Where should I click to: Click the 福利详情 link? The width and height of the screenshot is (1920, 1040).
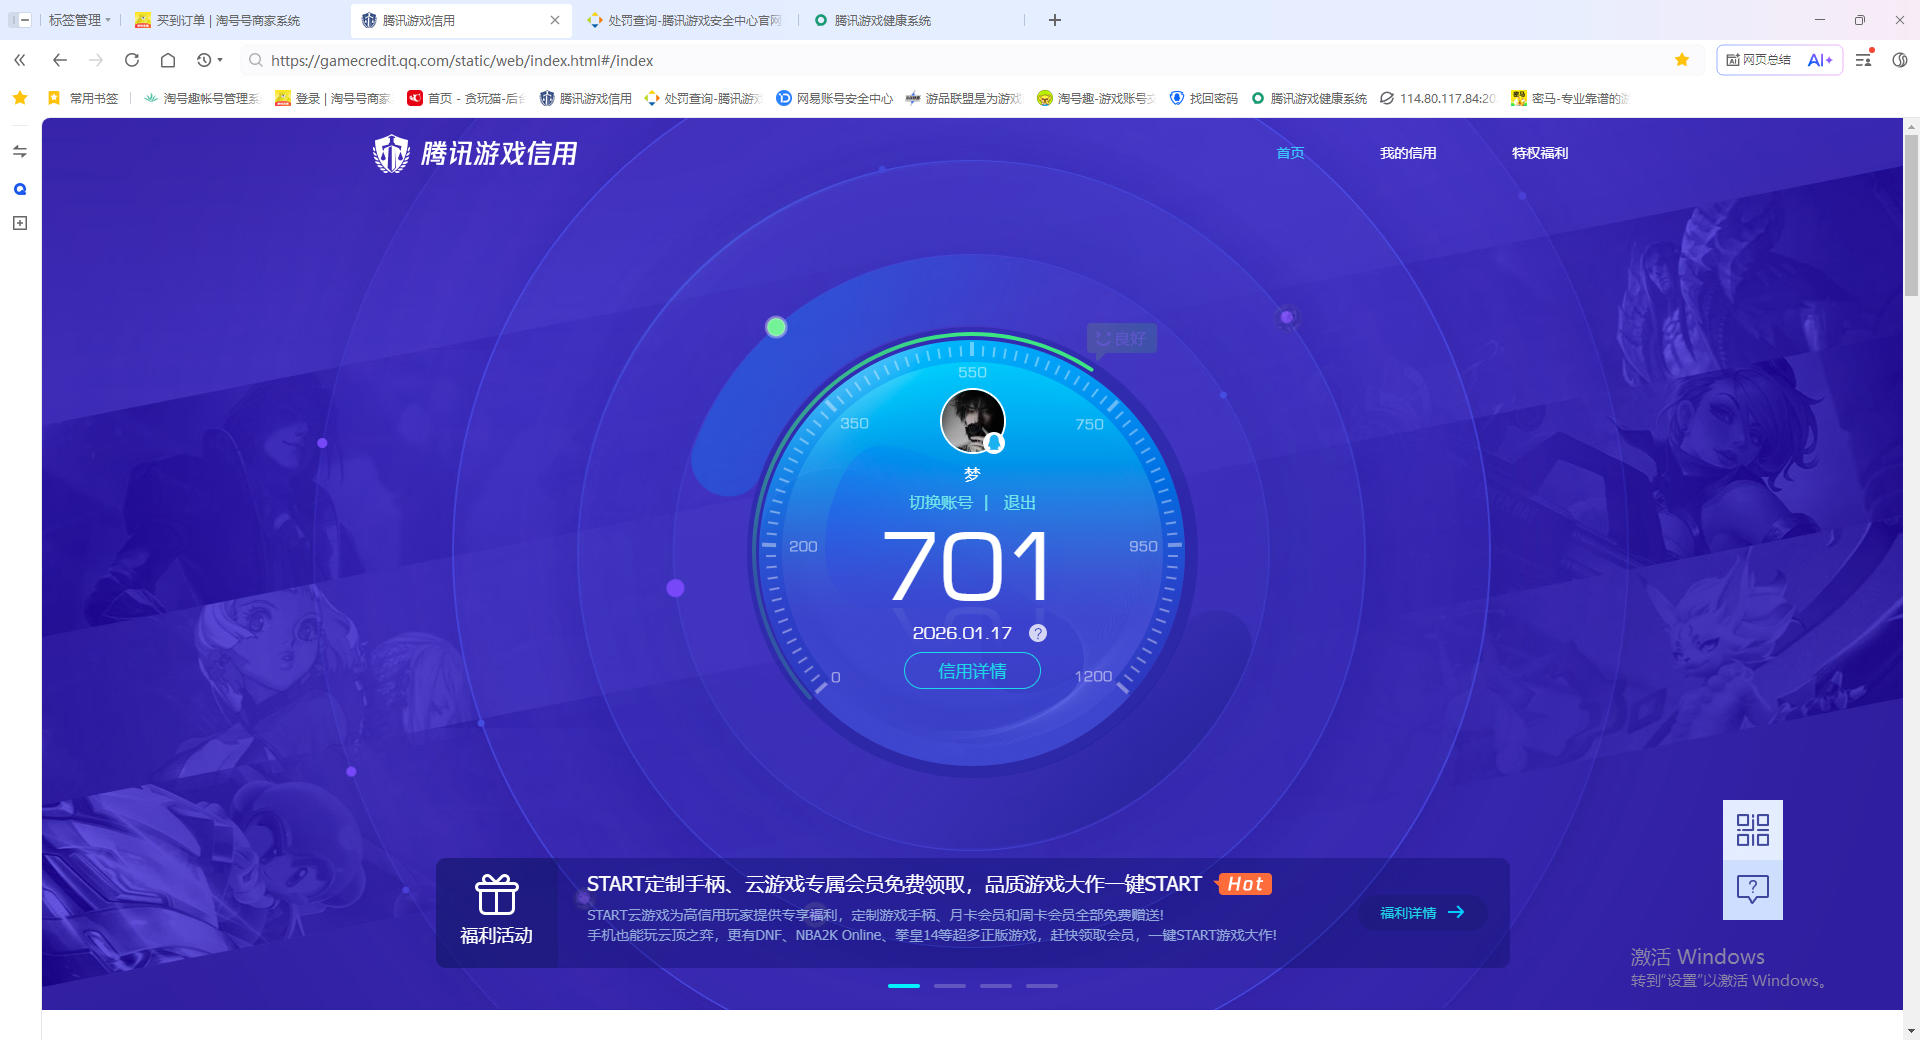(x=1421, y=913)
